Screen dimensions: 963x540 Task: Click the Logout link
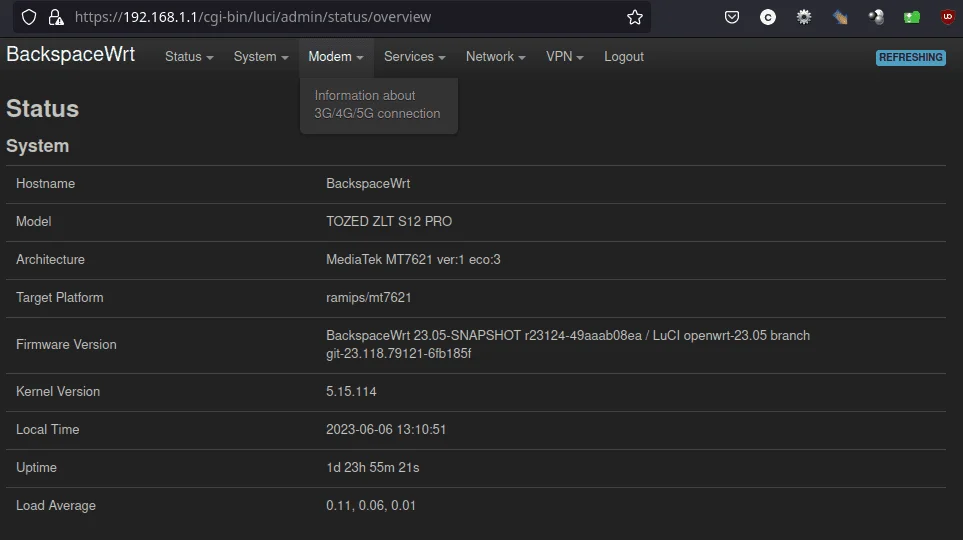[x=624, y=57]
